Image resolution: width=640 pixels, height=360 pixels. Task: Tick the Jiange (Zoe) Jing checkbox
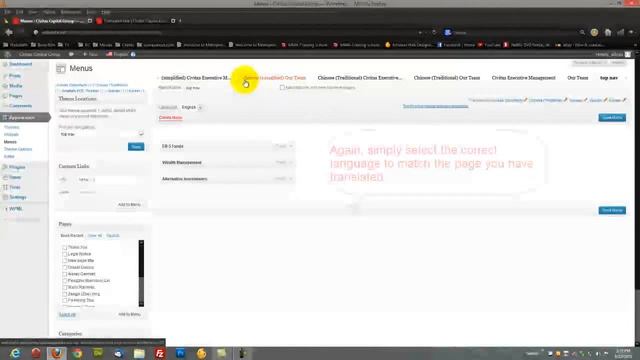coord(64,294)
